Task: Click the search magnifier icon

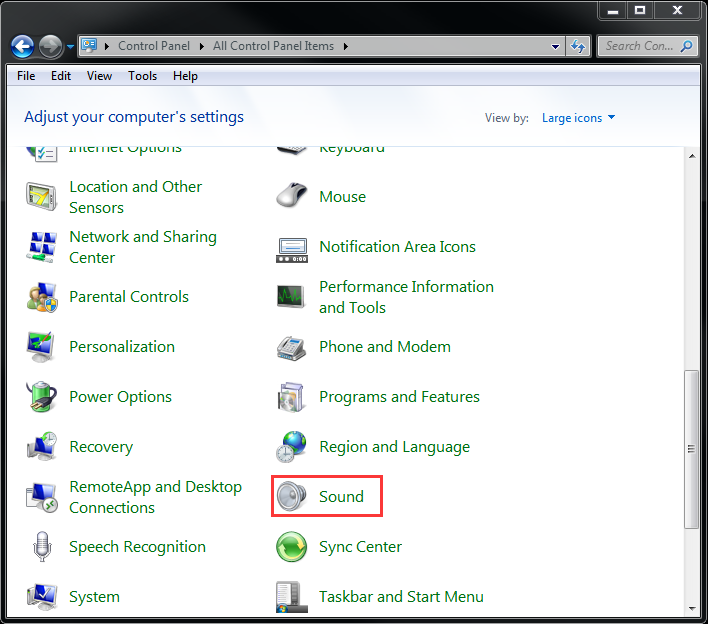Action: click(686, 46)
